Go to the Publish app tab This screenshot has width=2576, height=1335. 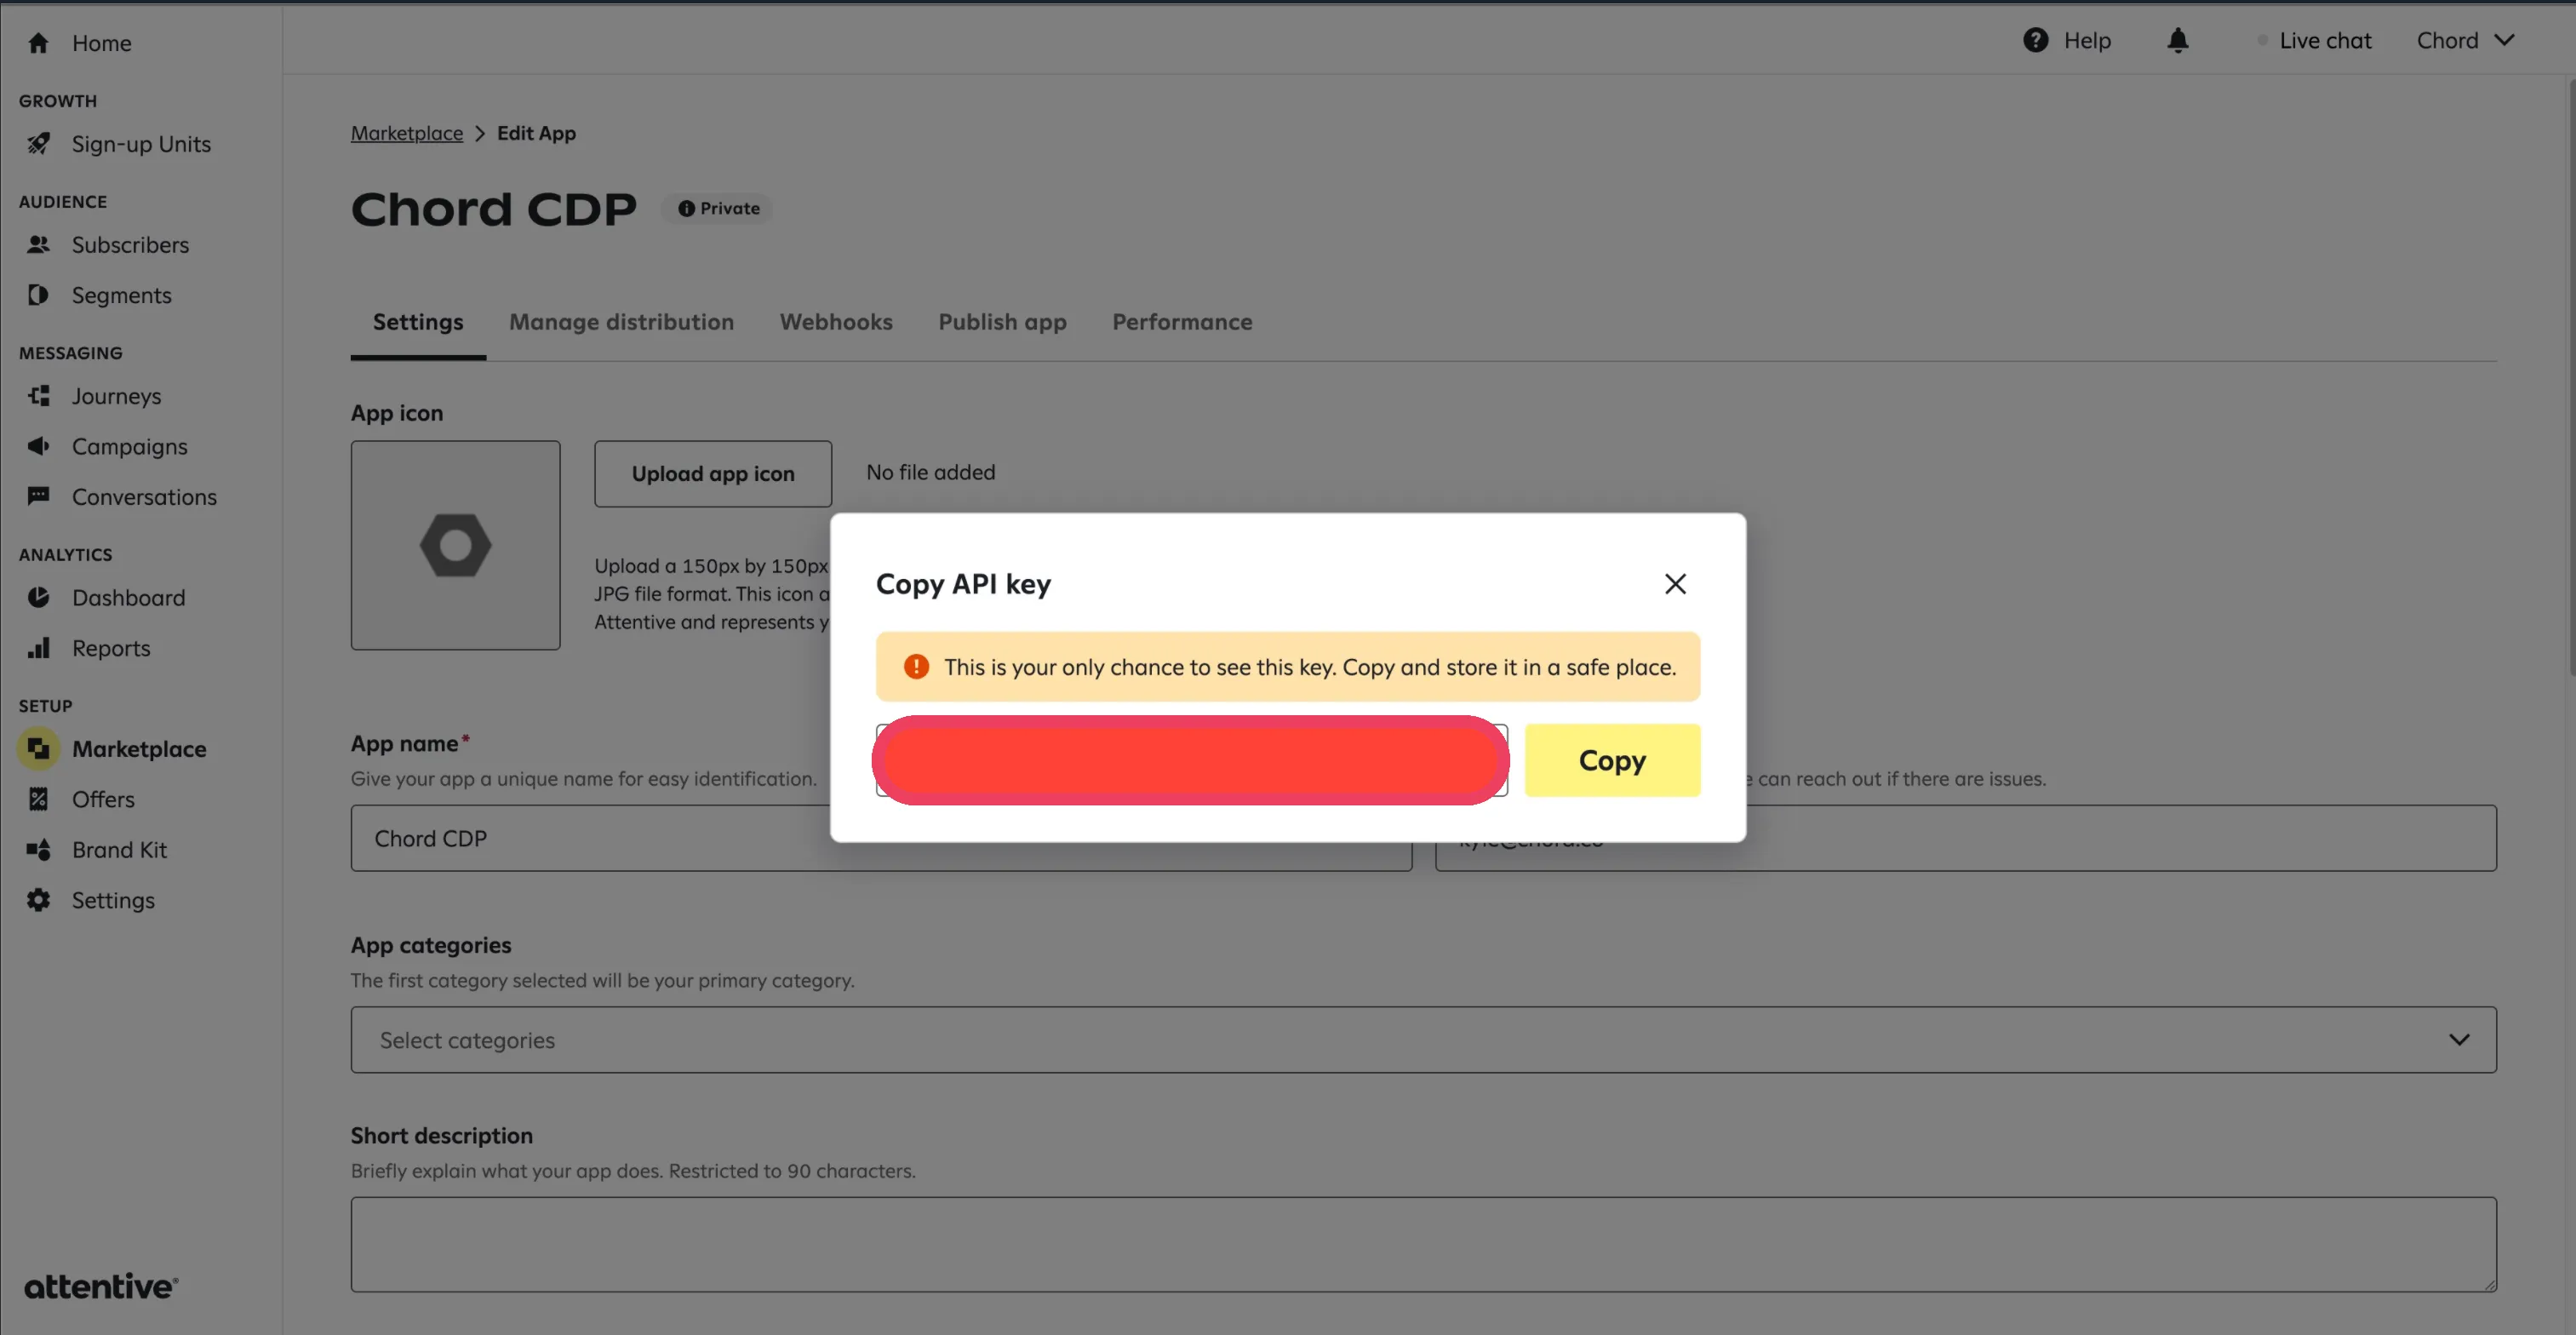pos(1002,322)
